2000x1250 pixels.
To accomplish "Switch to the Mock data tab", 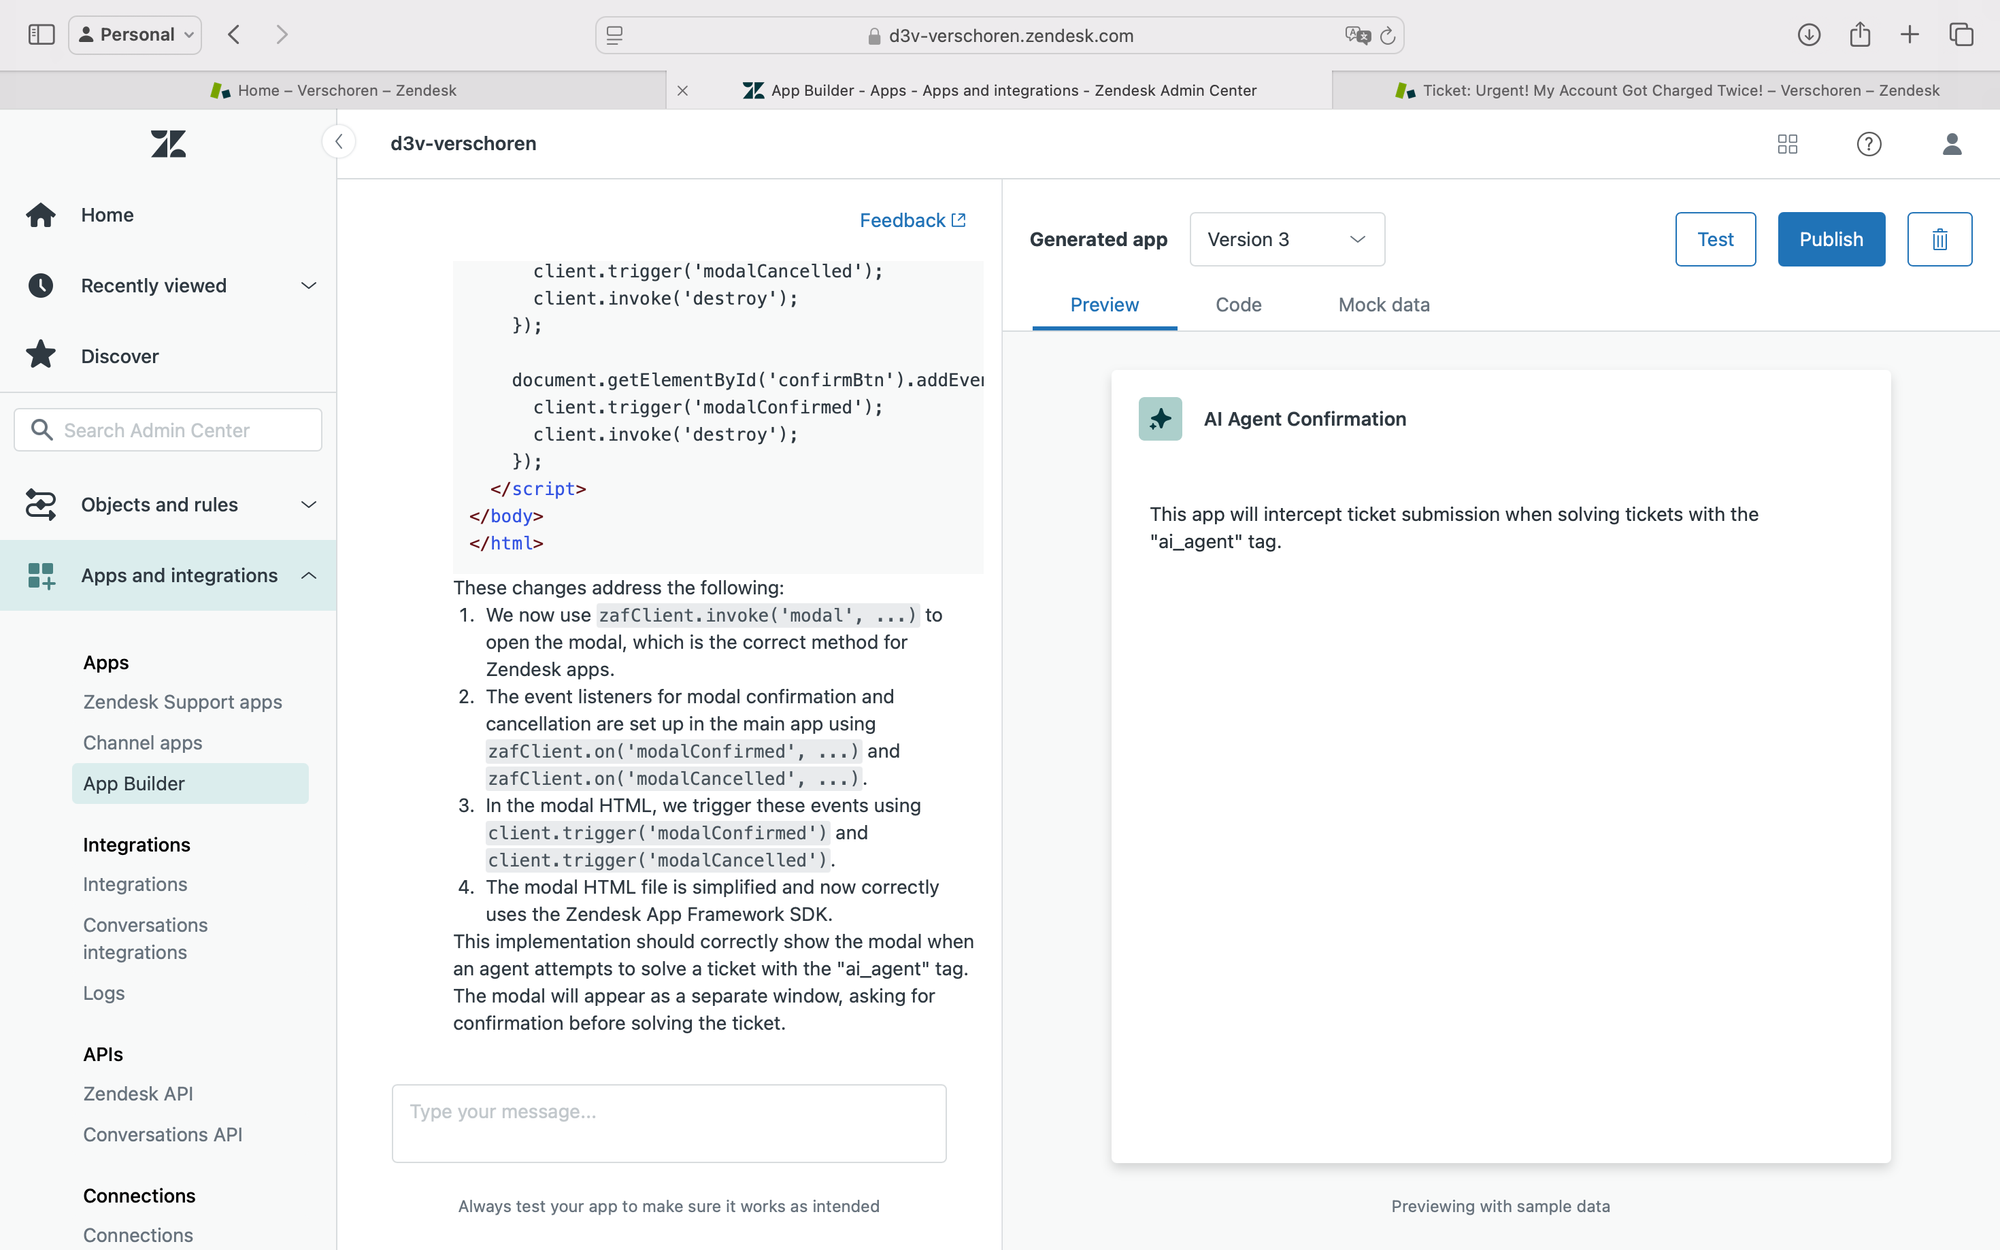I will click(1384, 305).
